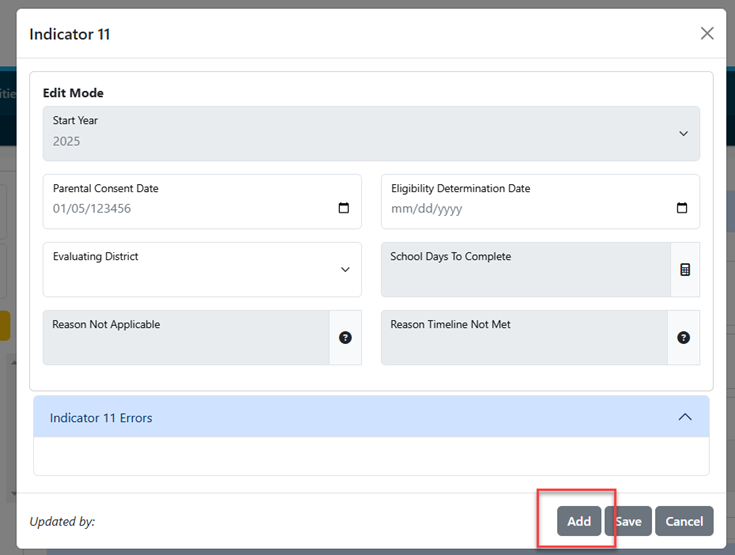Click the Parental Consent Date field
The height and width of the screenshot is (555, 735).
point(202,202)
